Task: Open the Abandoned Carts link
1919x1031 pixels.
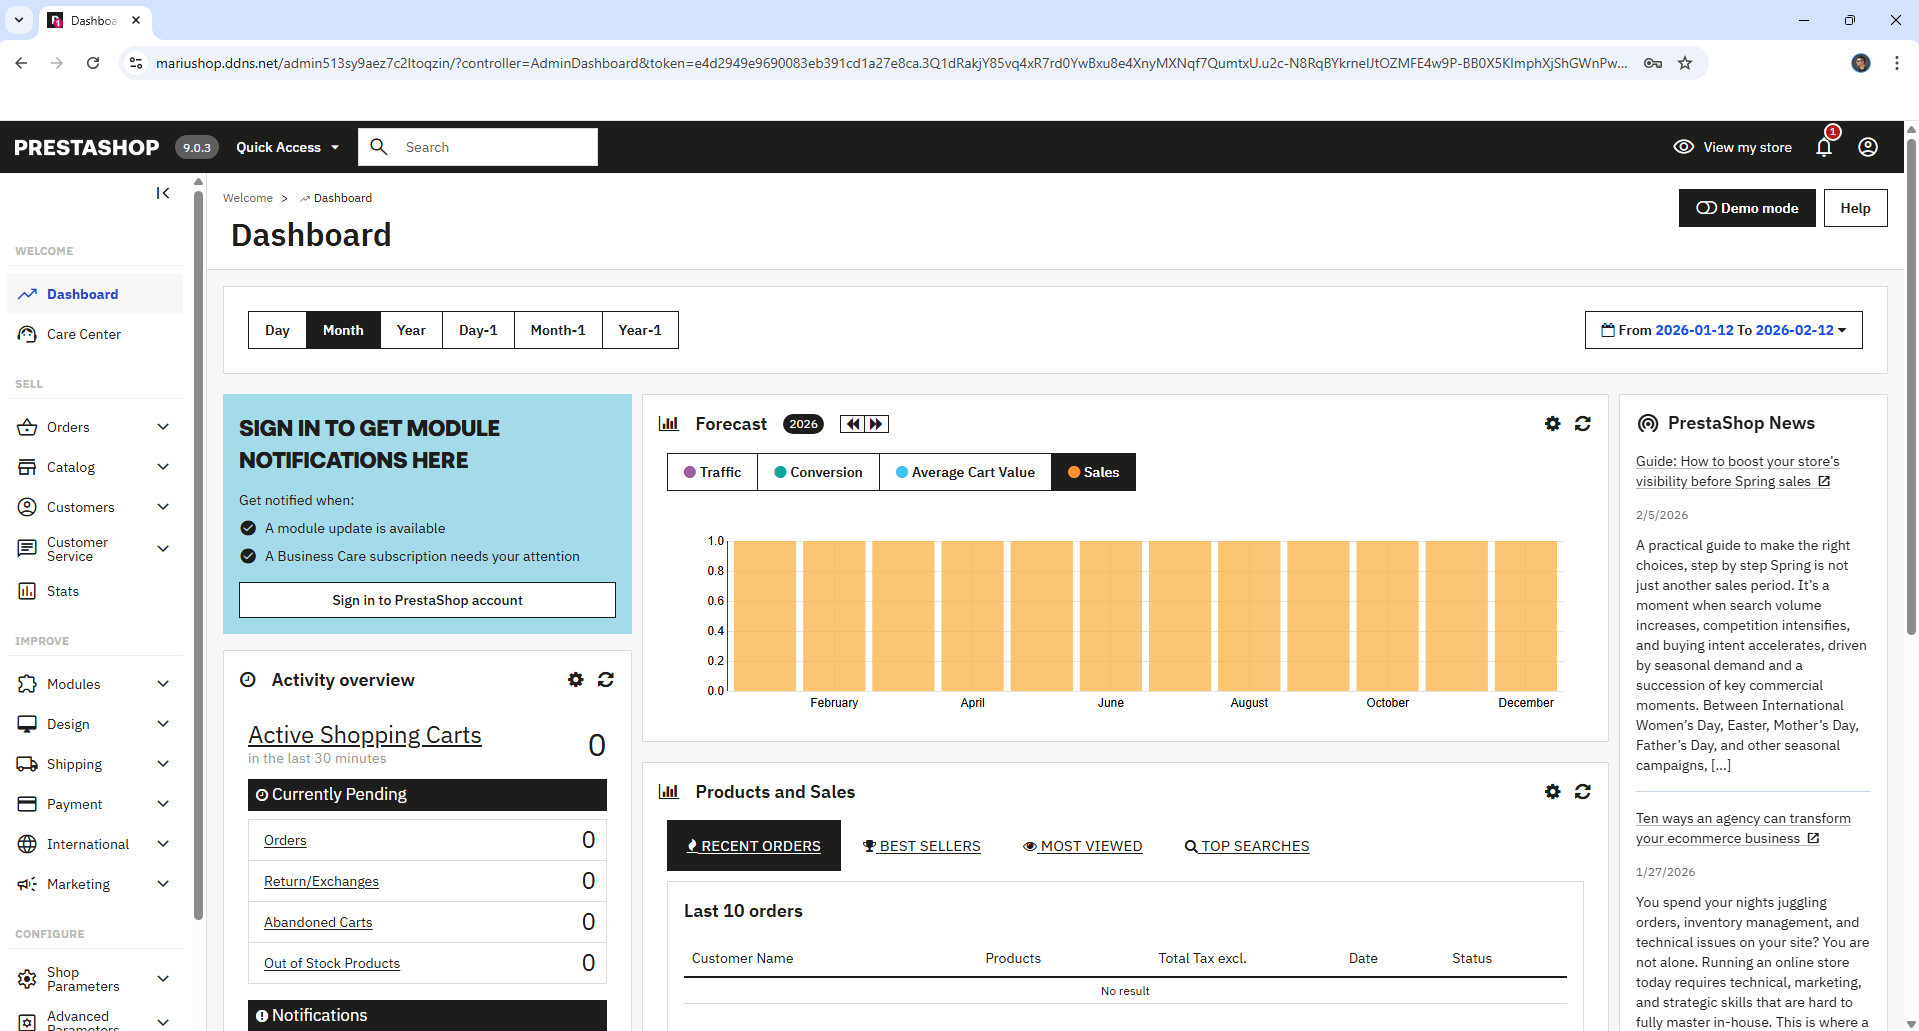Action: point(318,922)
